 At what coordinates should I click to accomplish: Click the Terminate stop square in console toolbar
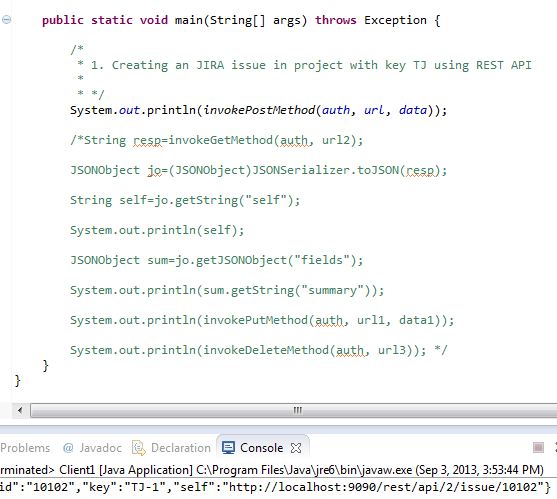pos(538,448)
